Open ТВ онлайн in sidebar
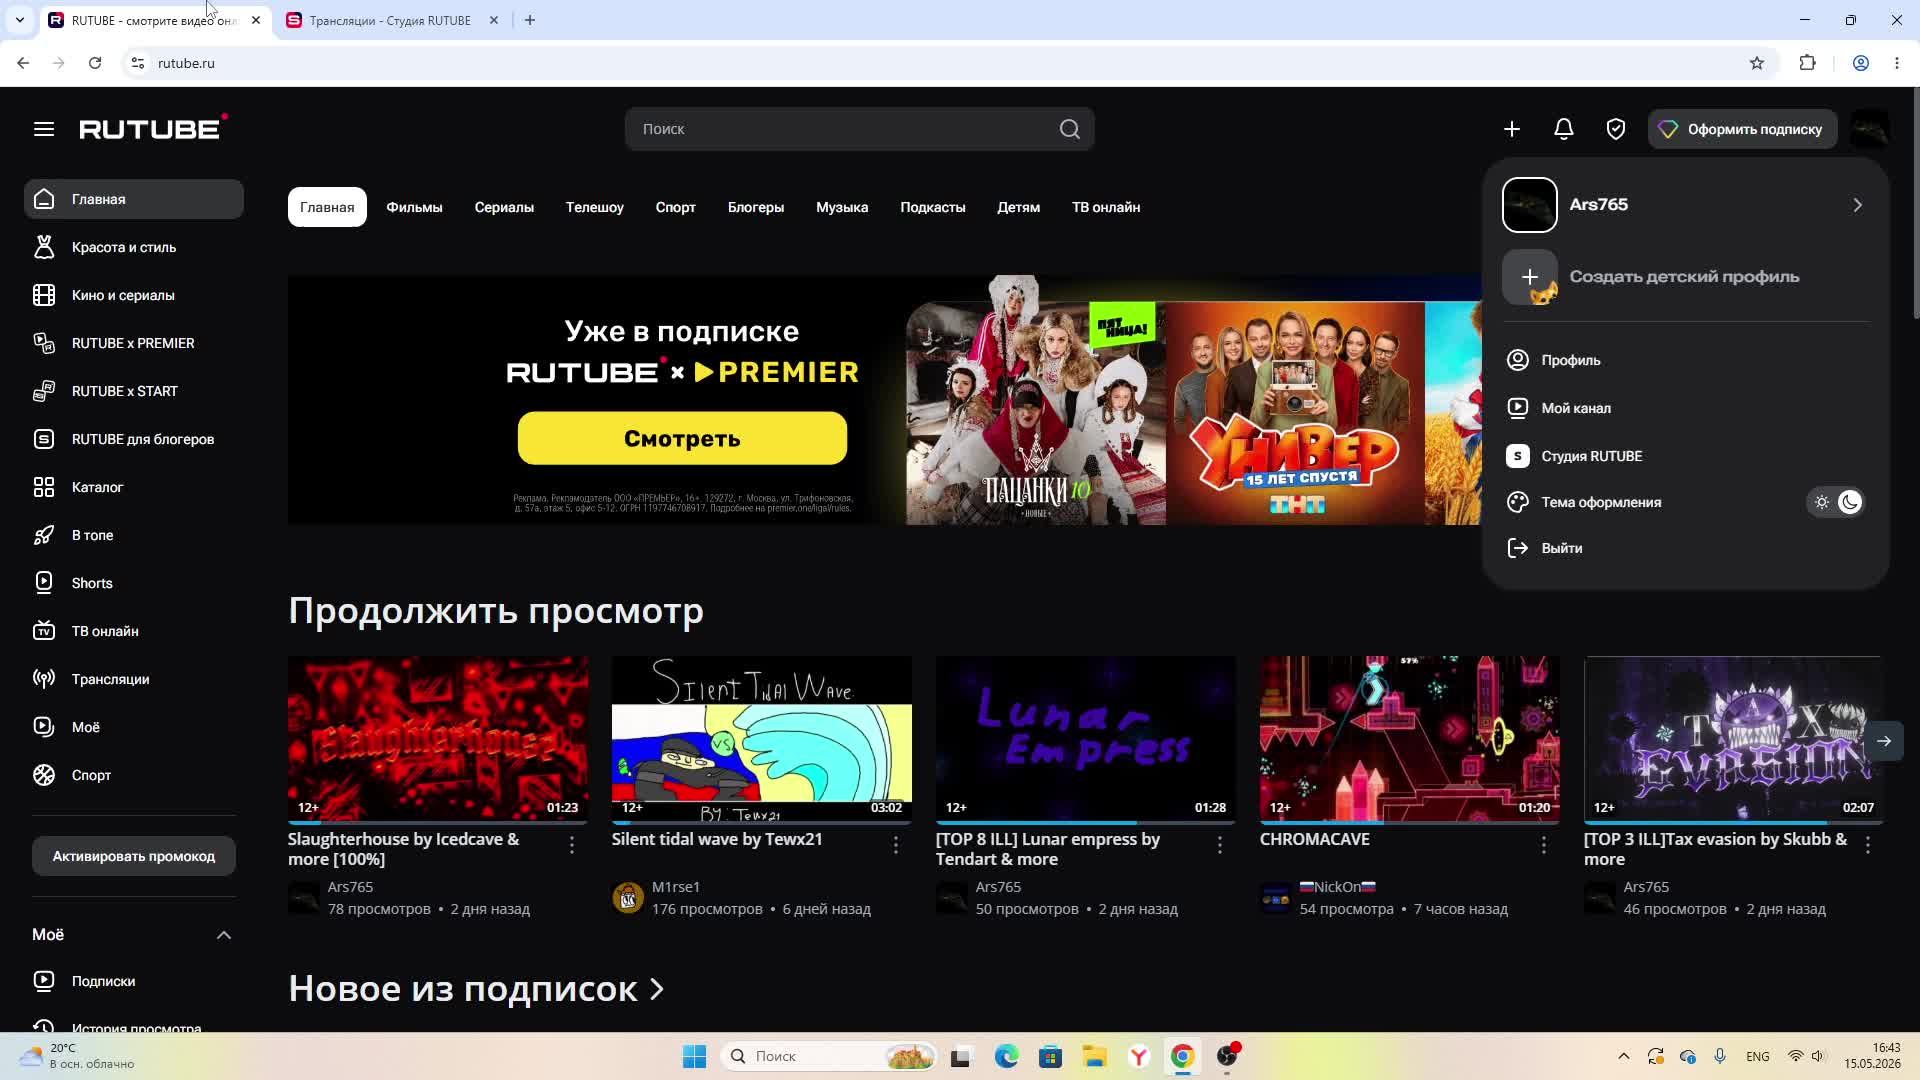Image resolution: width=1920 pixels, height=1080 pixels. pyautogui.click(x=134, y=631)
